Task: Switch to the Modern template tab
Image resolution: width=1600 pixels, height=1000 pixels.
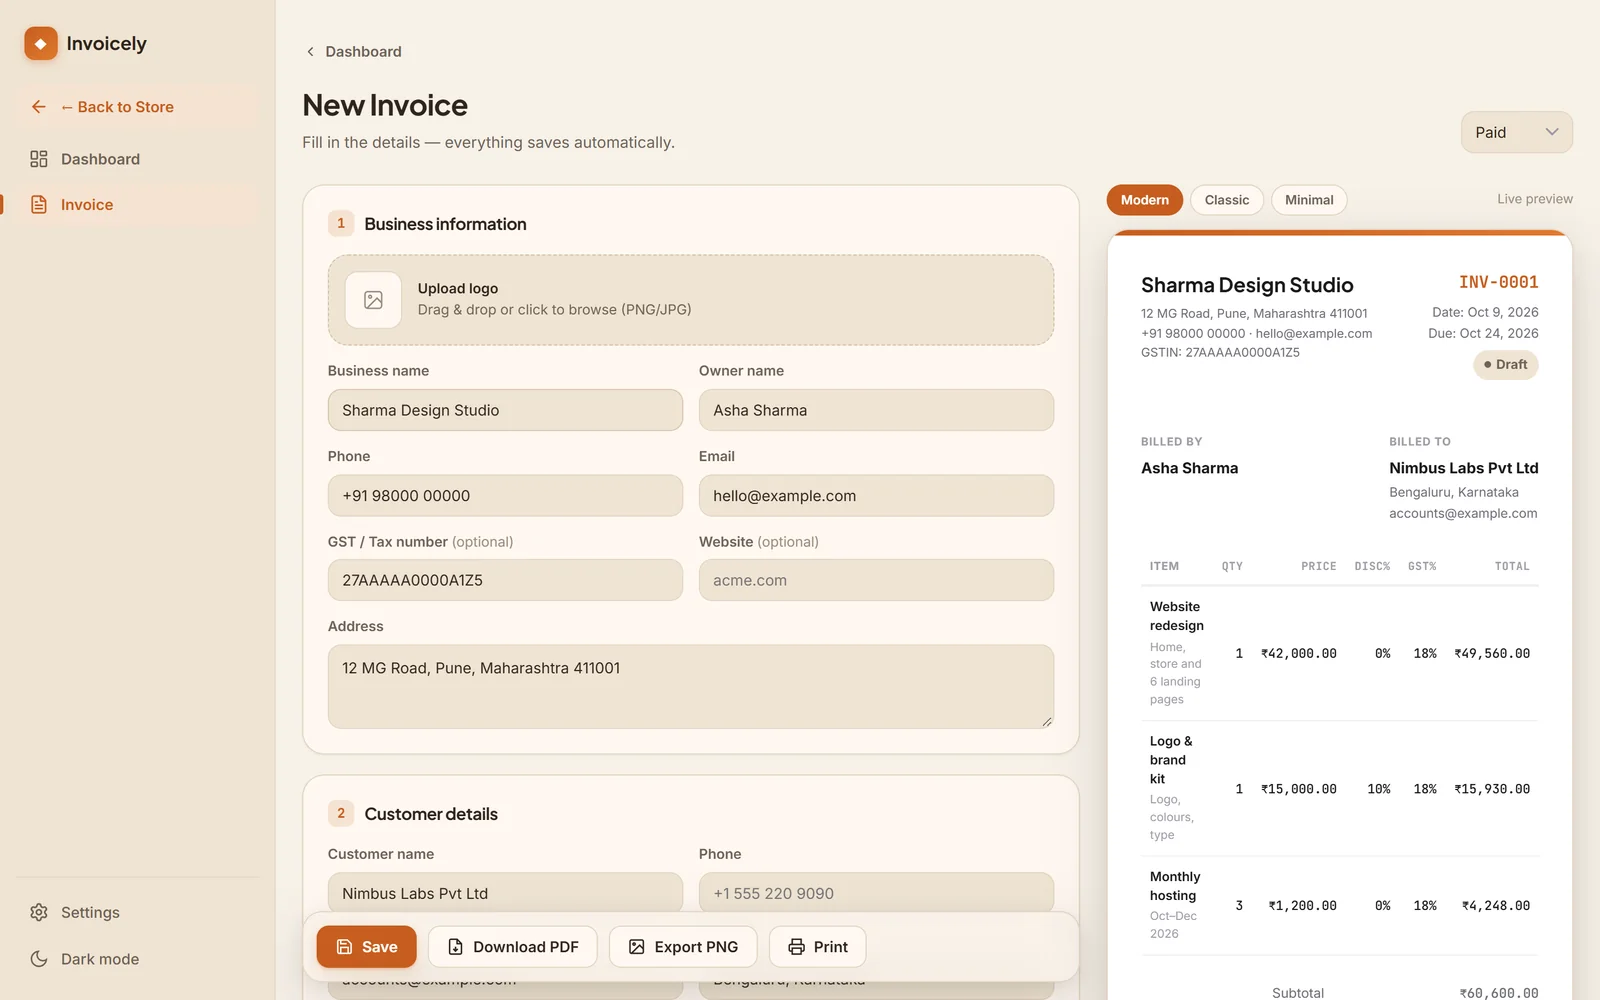Action: (1144, 200)
